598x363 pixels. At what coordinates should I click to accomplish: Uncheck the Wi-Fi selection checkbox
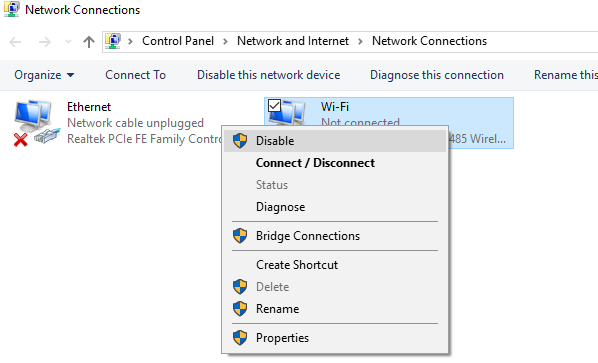click(x=274, y=106)
